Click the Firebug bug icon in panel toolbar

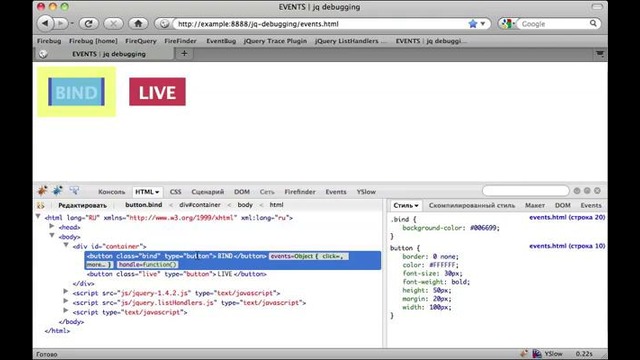[x=42, y=190]
